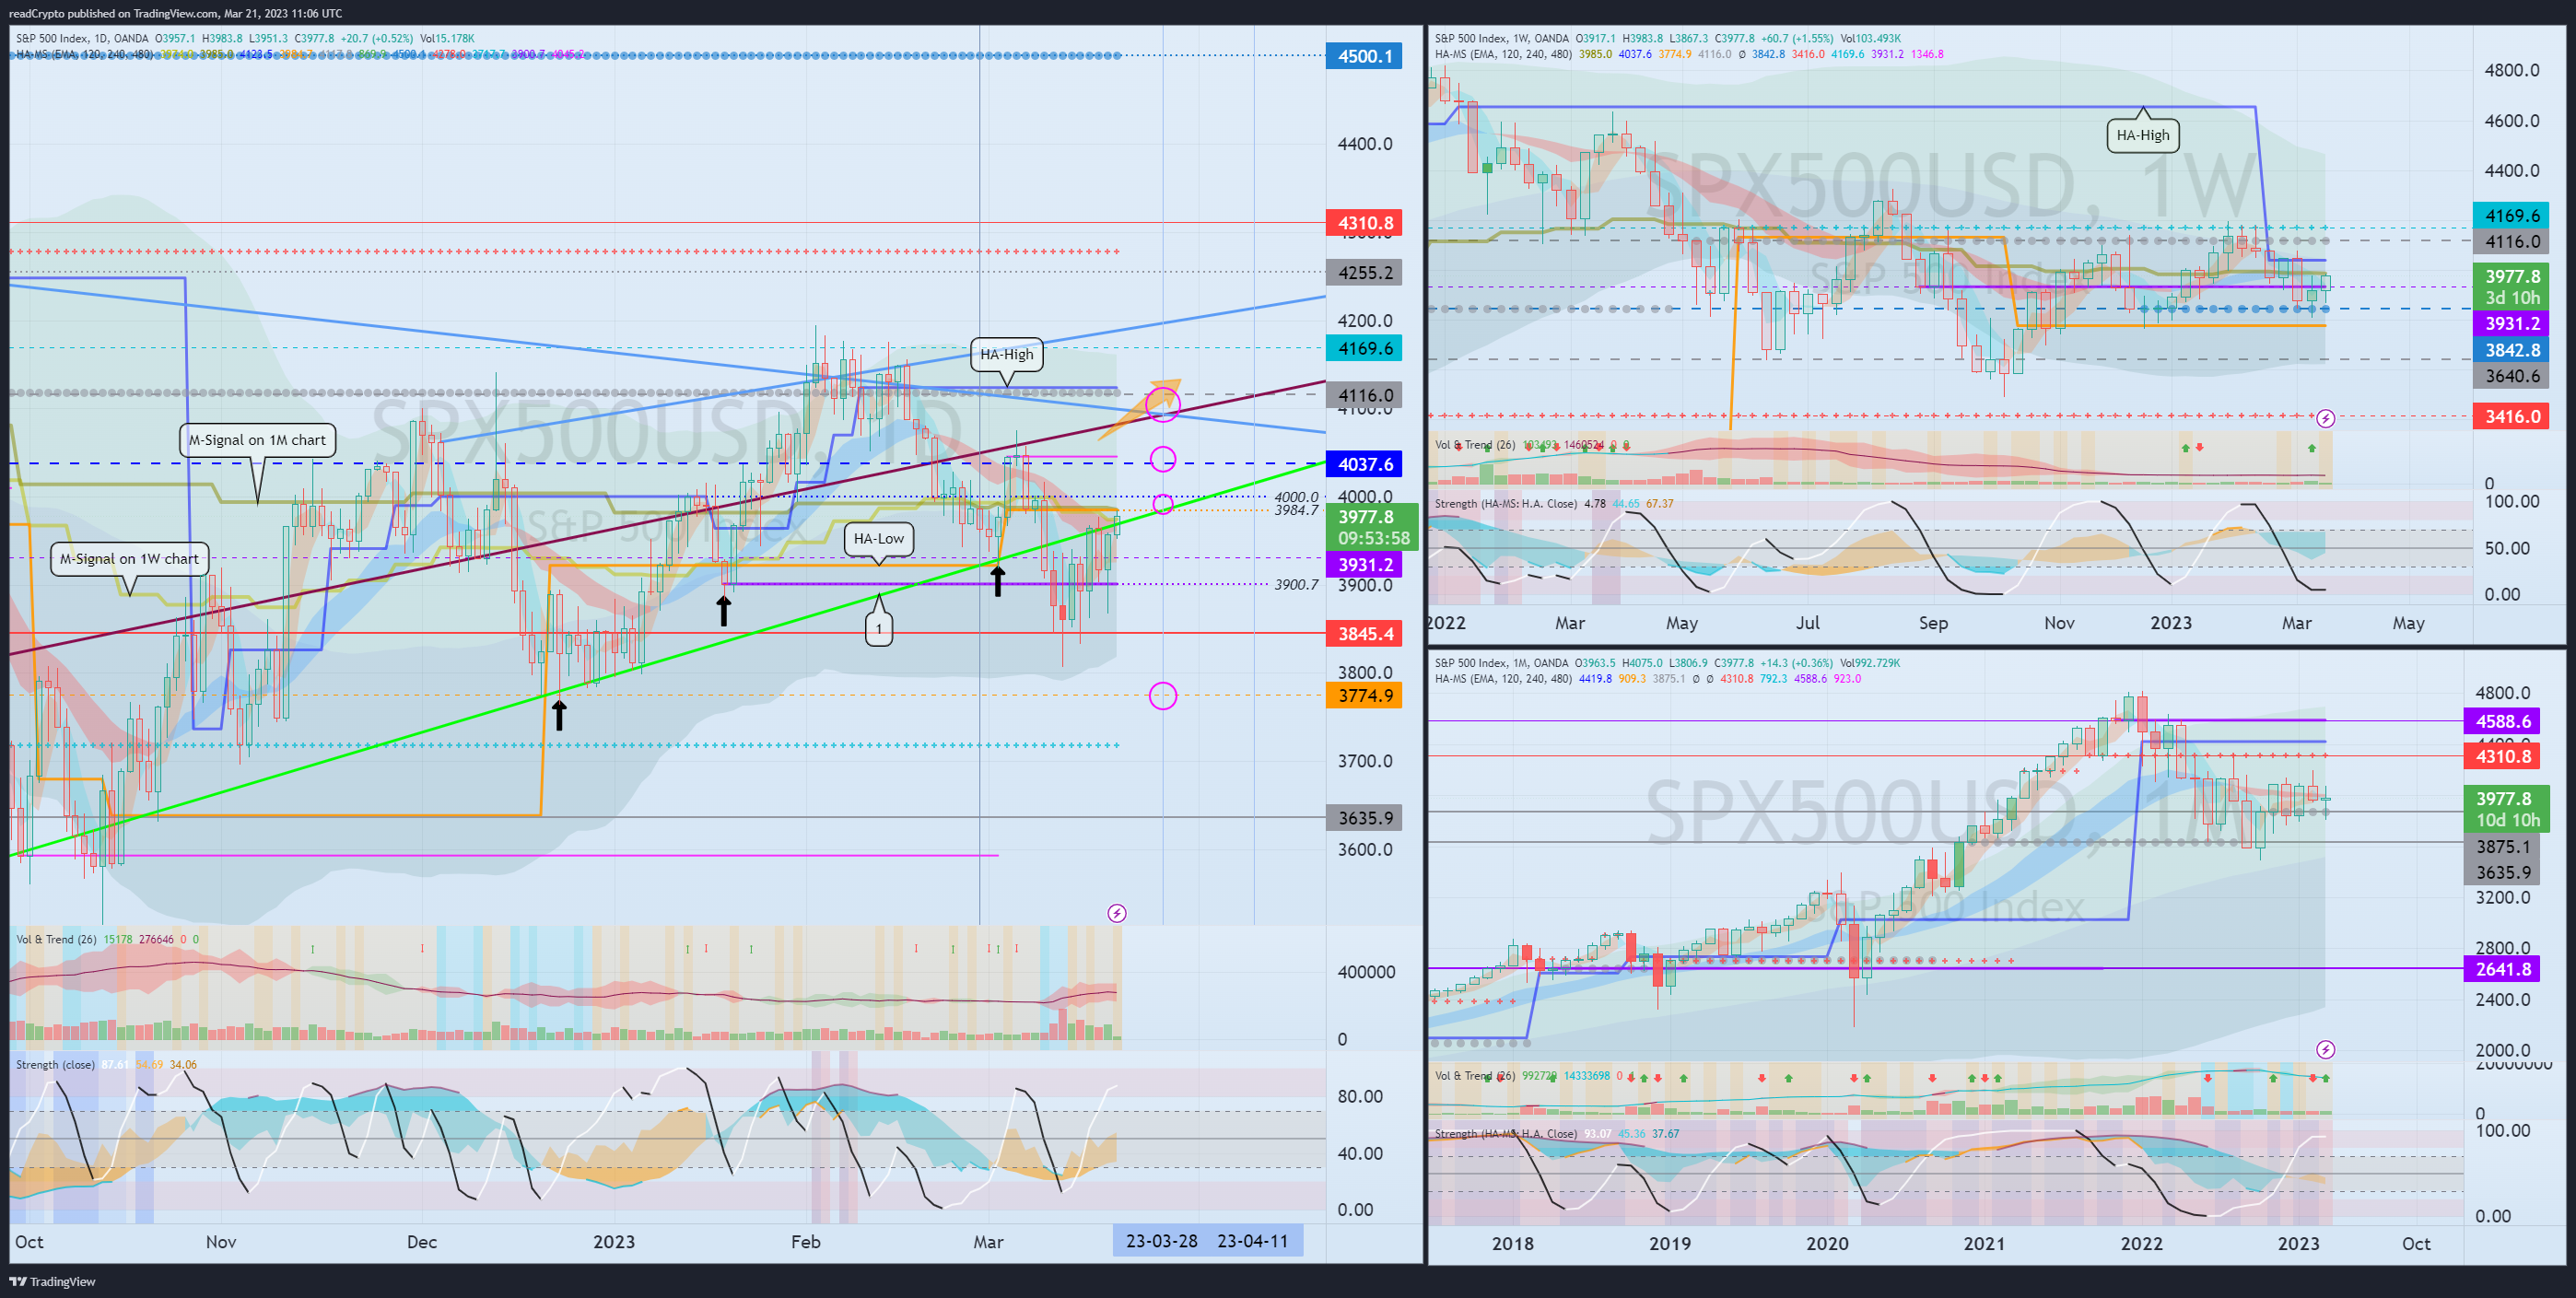Click the gray 4116.0 label on daily chart
Screen dimensions: 2576x1298
pyautogui.click(x=1365, y=395)
